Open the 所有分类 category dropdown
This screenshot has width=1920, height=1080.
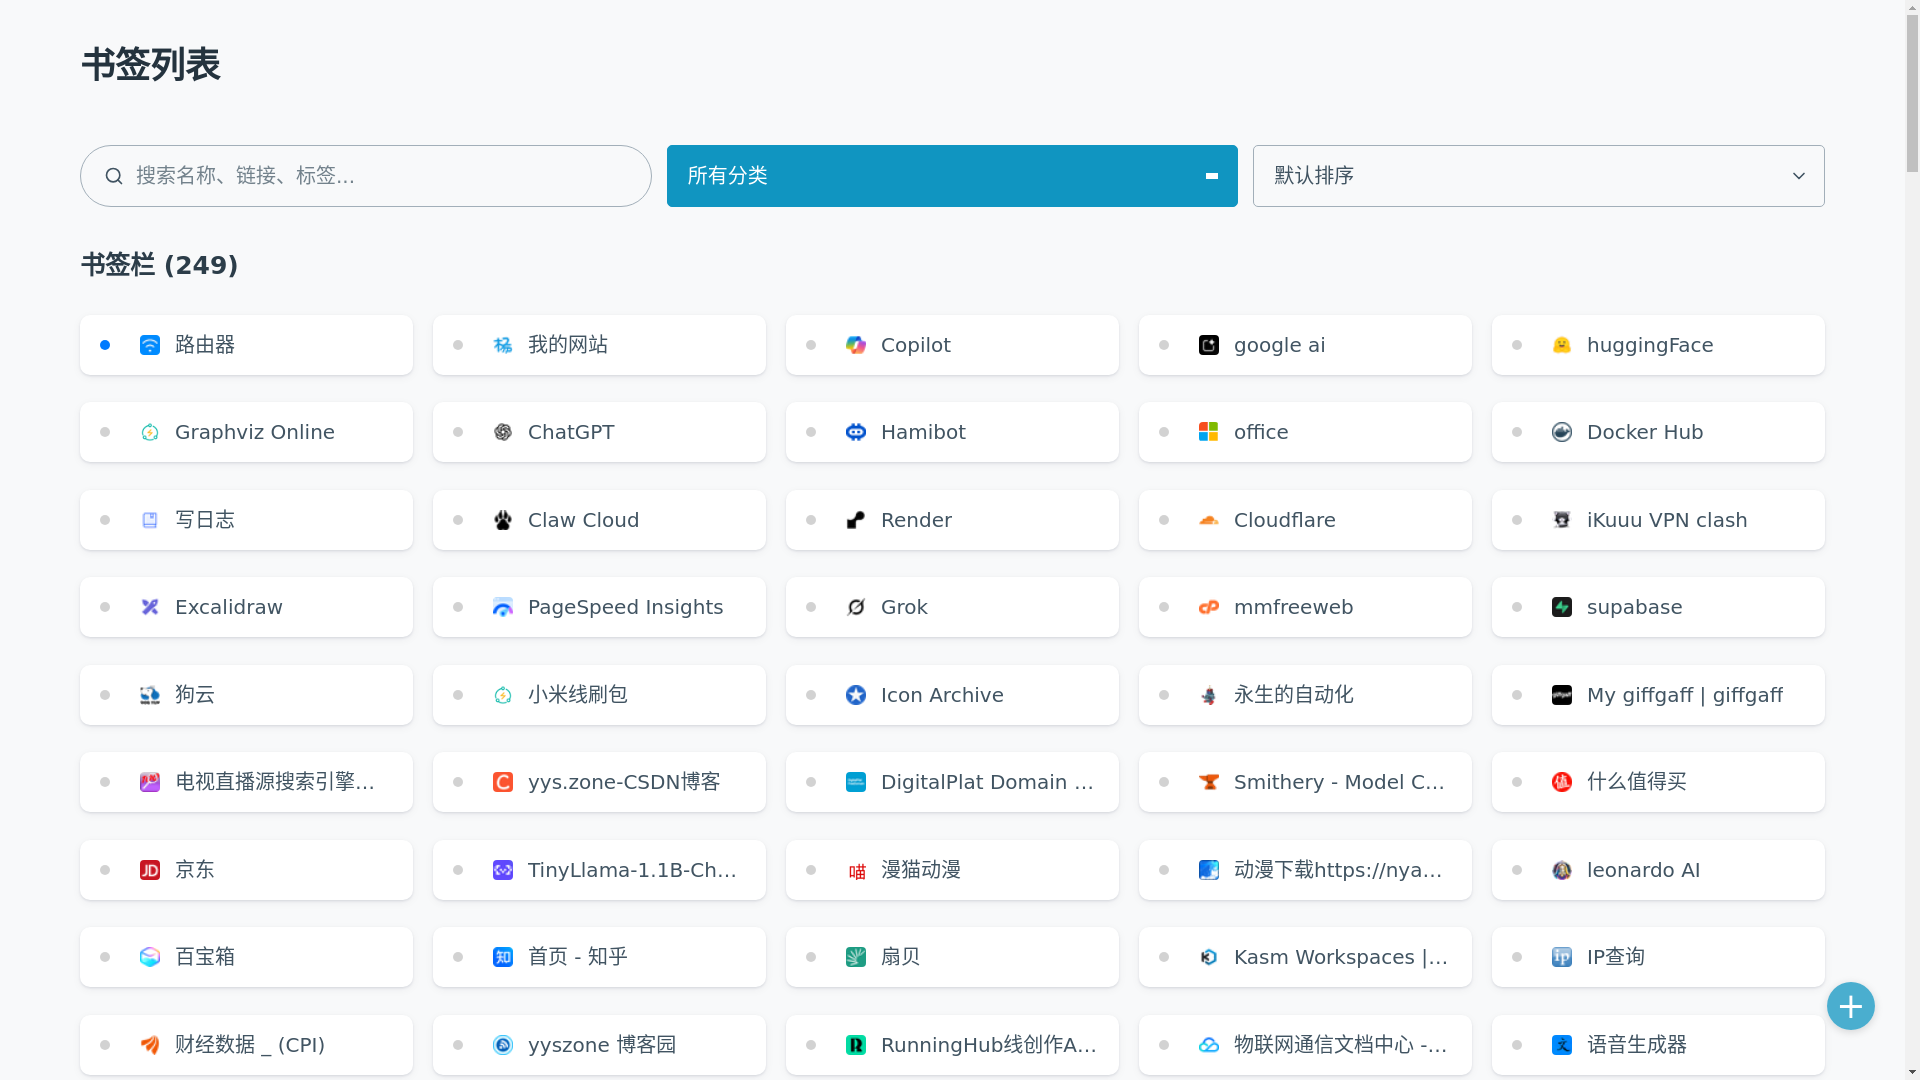(952, 176)
